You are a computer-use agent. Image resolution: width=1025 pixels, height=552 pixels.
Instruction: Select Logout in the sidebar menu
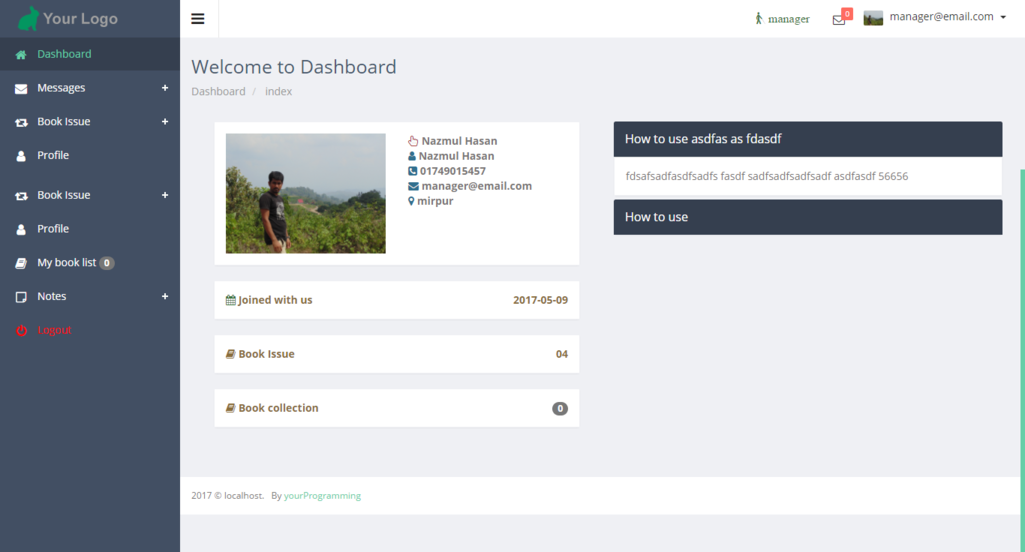click(x=54, y=330)
